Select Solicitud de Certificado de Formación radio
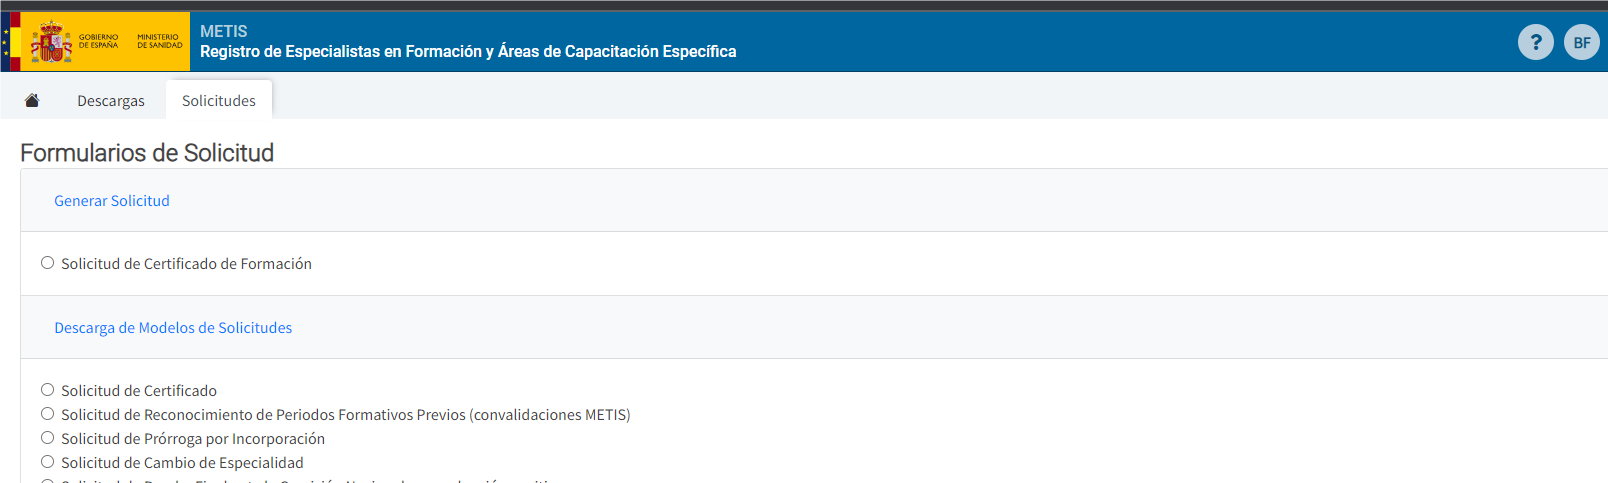This screenshot has width=1608, height=483. point(47,263)
